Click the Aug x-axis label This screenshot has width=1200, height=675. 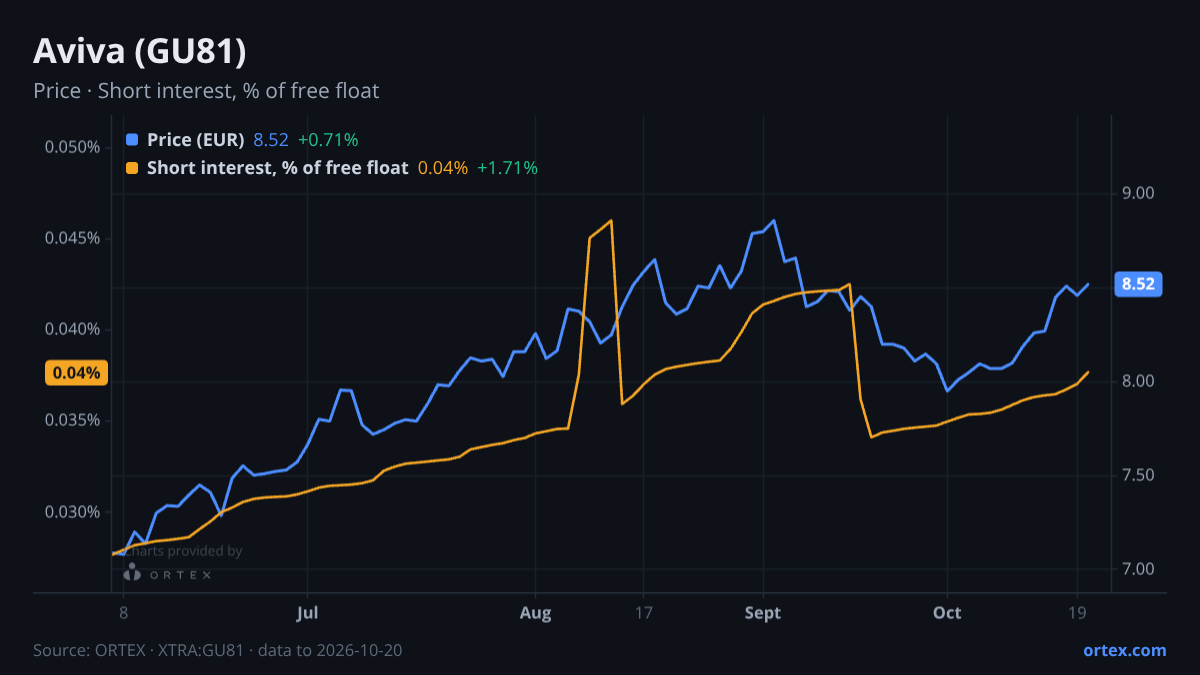tap(536, 612)
